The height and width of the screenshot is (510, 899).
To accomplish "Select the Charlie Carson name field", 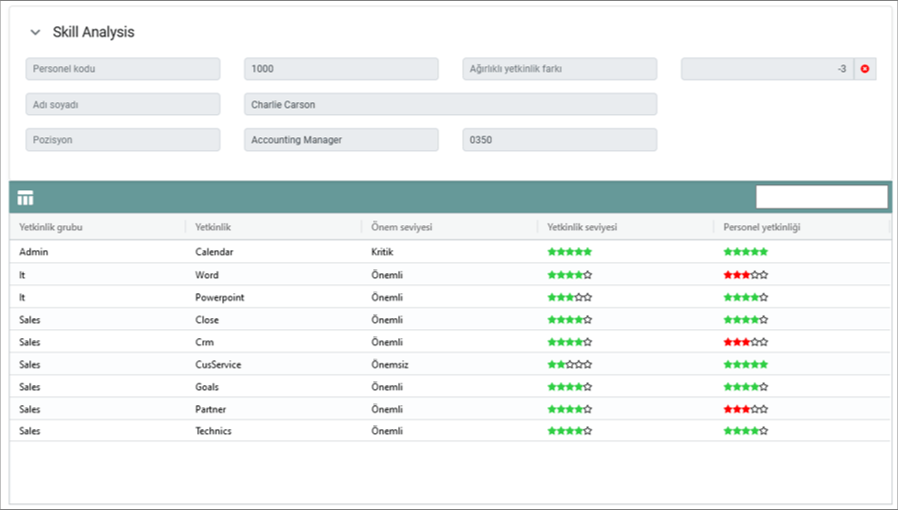I will tap(450, 105).
